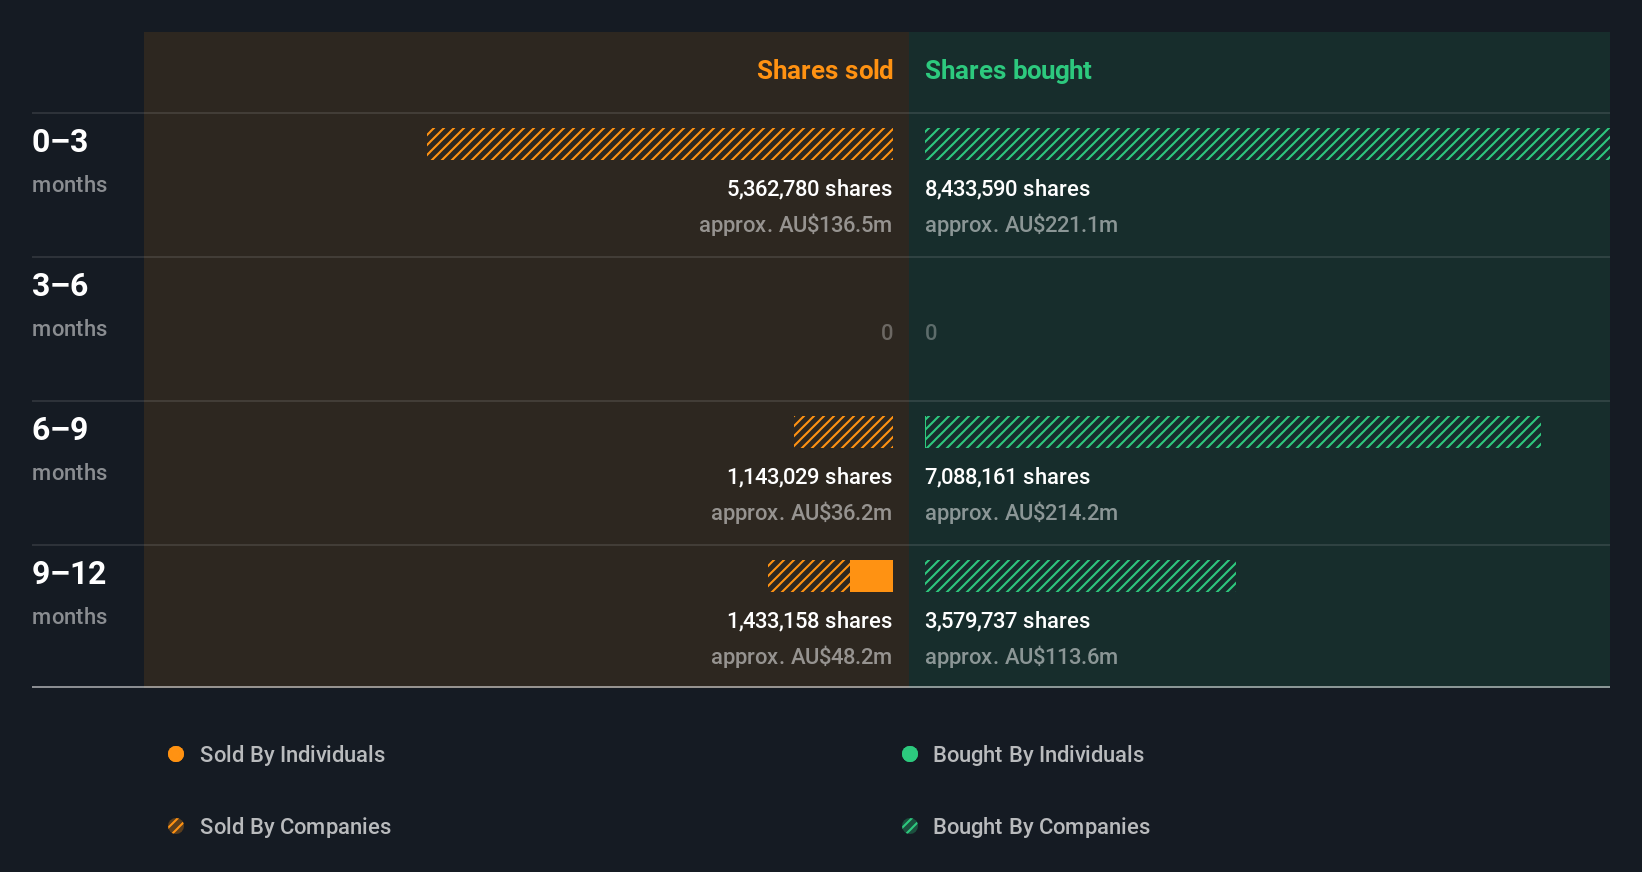
Task: Select the Shares sold column header
Action: (x=825, y=70)
